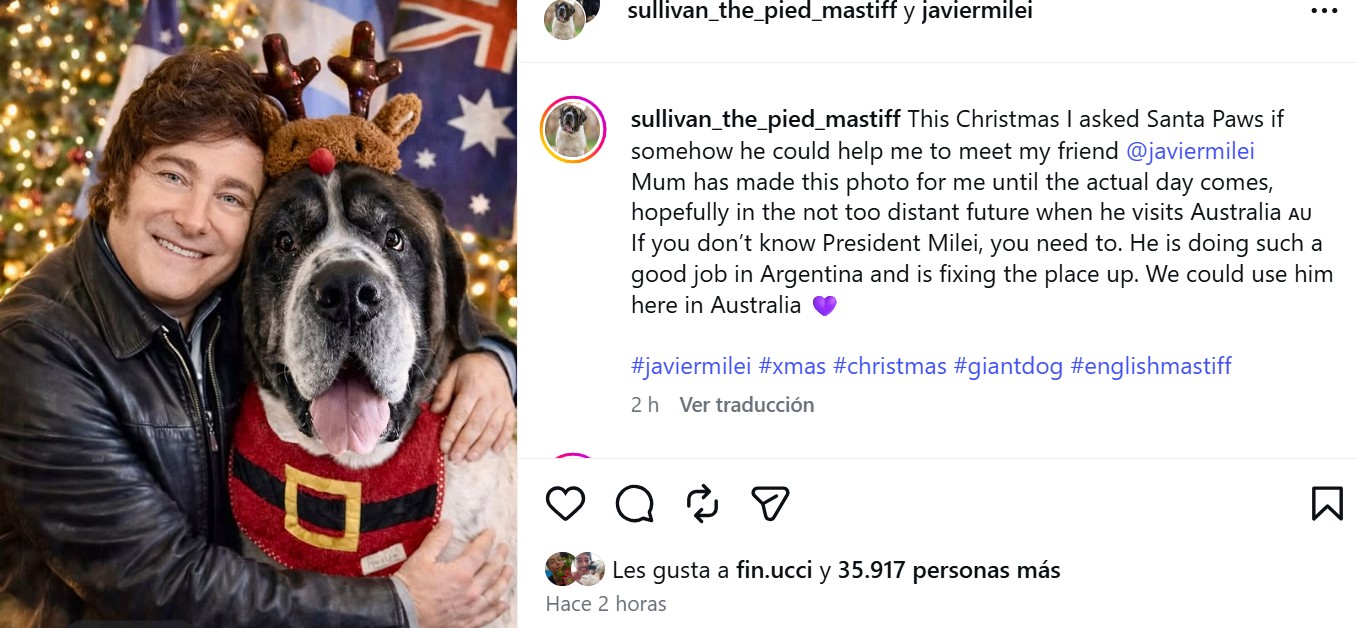This screenshot has height=628, width=1357.
Task: Open comments with the speech bubble icon
Action: (634, 503)
